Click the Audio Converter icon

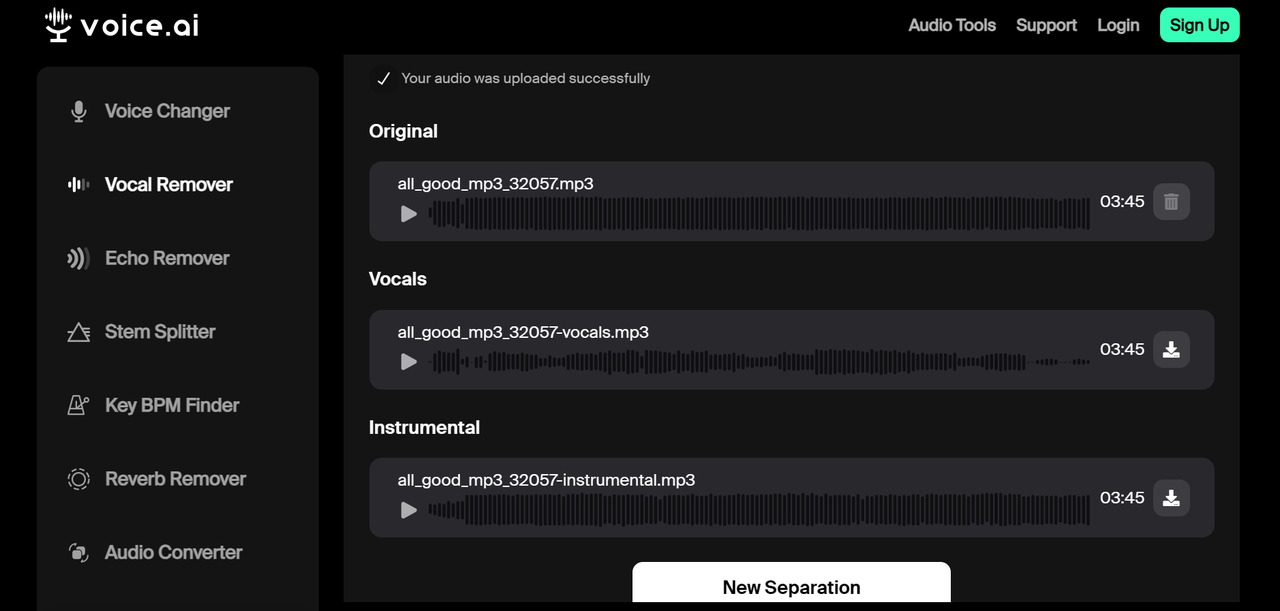(x=78, y=552)
